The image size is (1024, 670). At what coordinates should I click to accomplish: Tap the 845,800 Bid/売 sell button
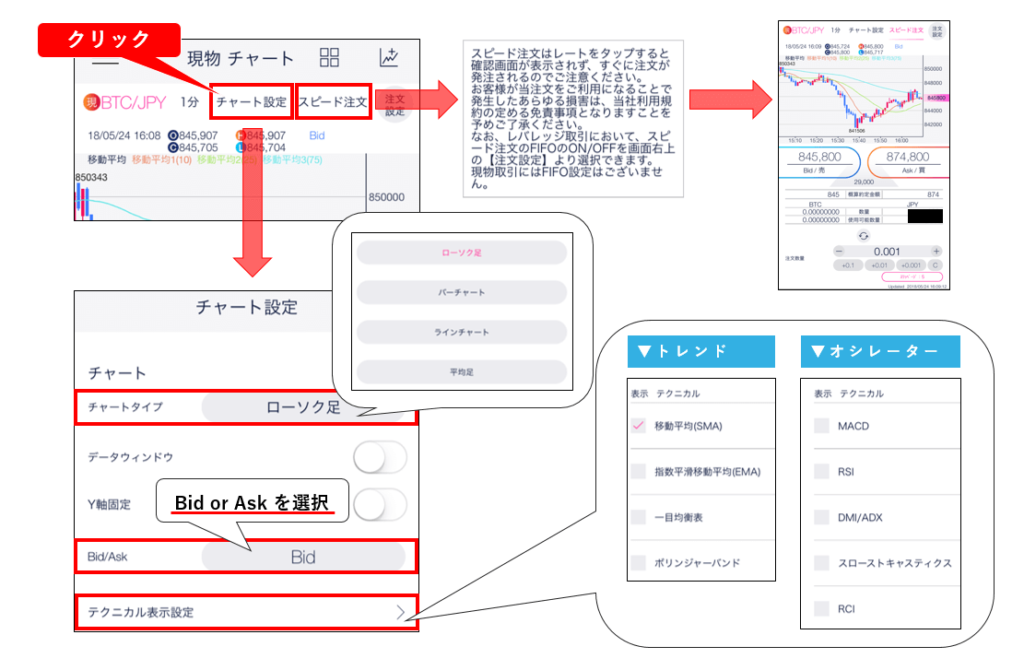pos(820,160)
